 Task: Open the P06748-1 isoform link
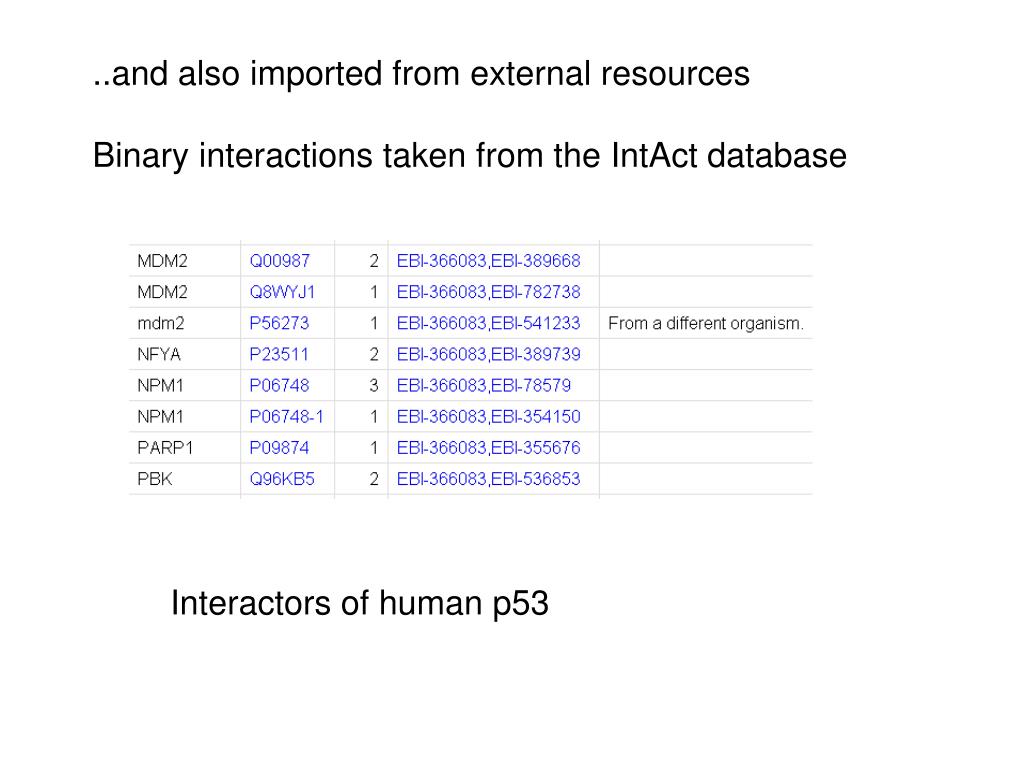pos(287,417)
